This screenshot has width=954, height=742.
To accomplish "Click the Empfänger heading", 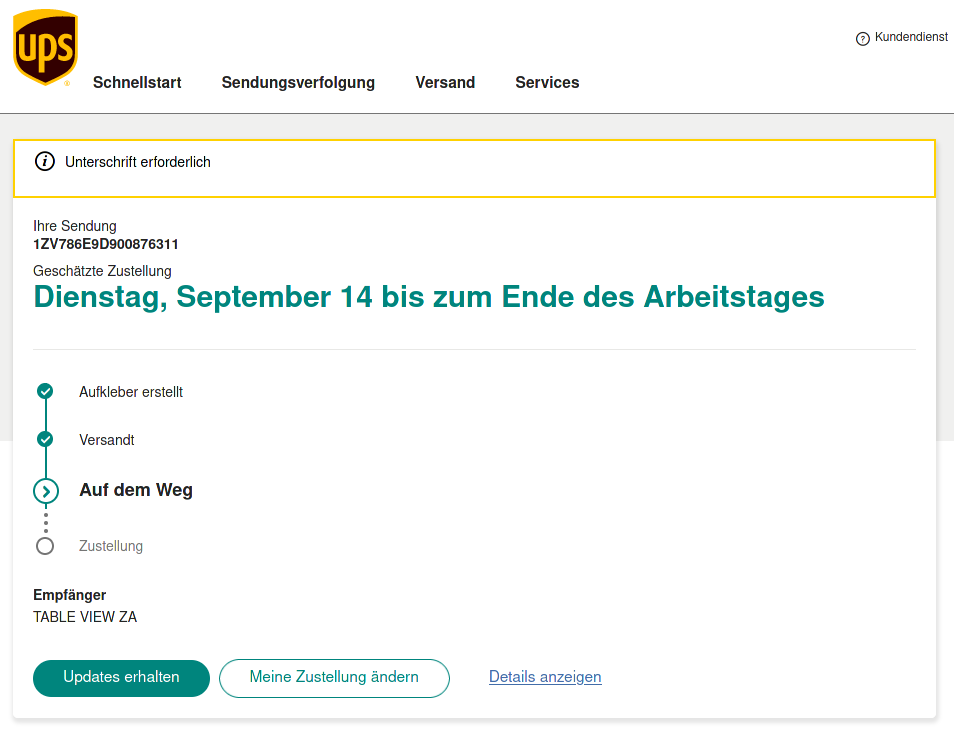I will click(69, 595).
